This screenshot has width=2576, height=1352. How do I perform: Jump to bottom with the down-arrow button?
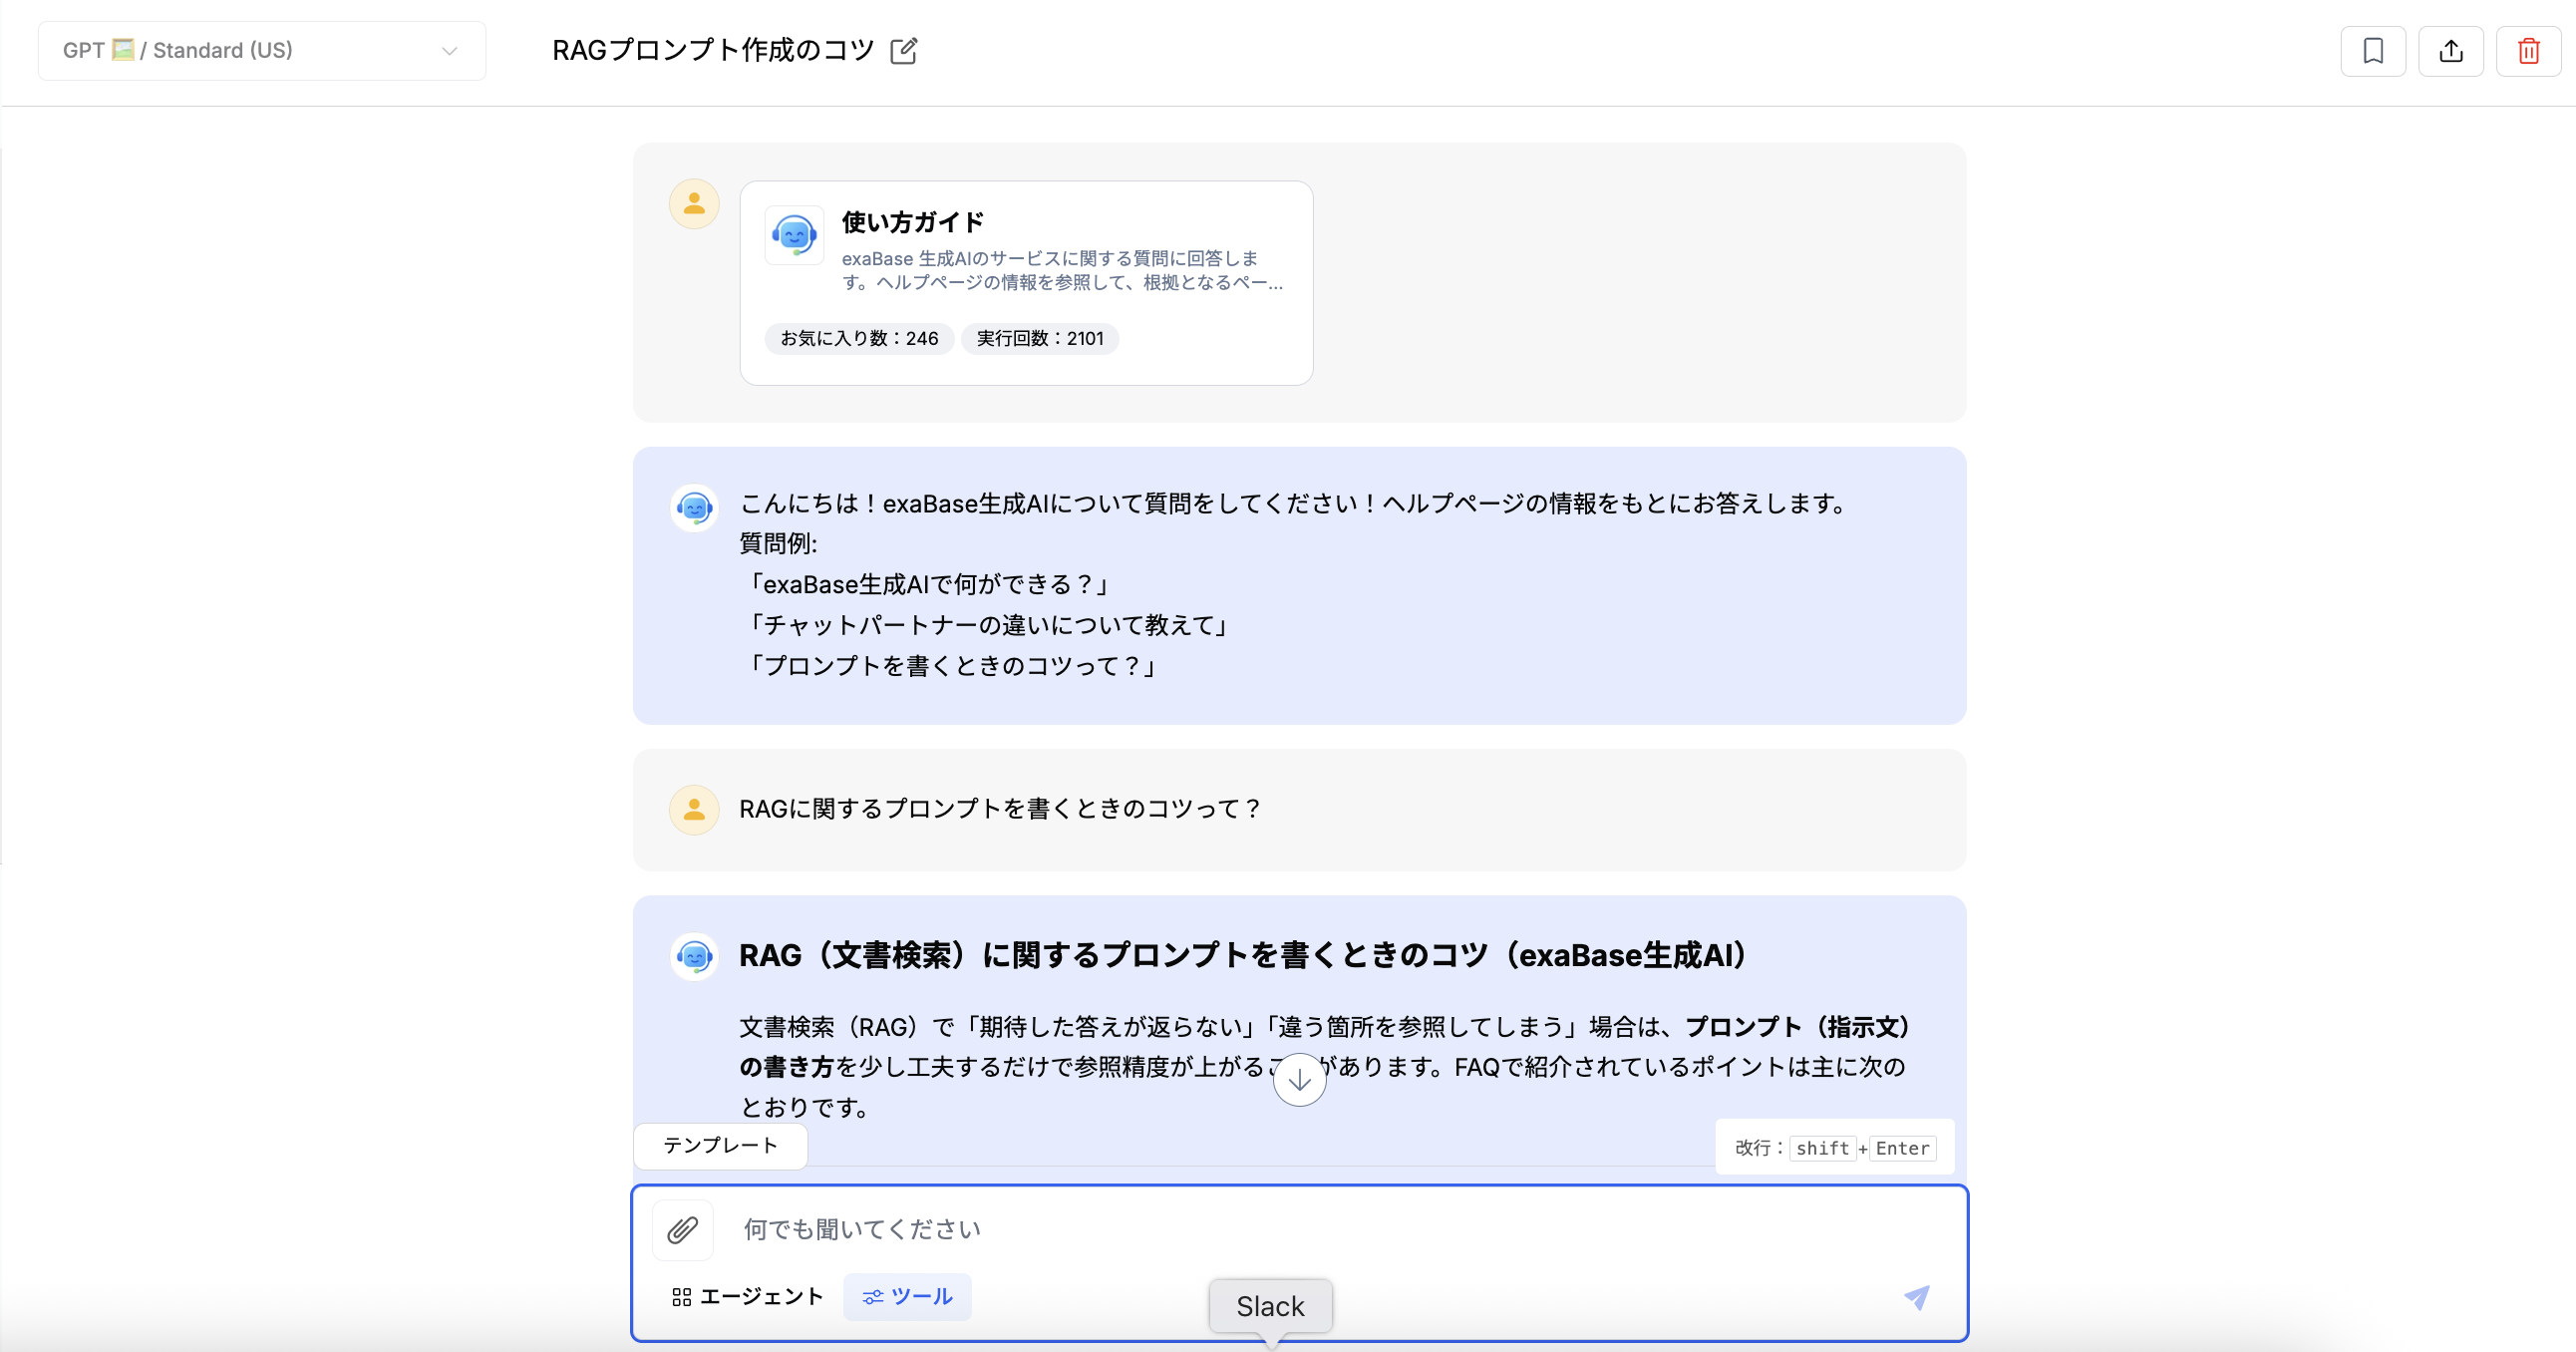click(x=1299, y=1080)
